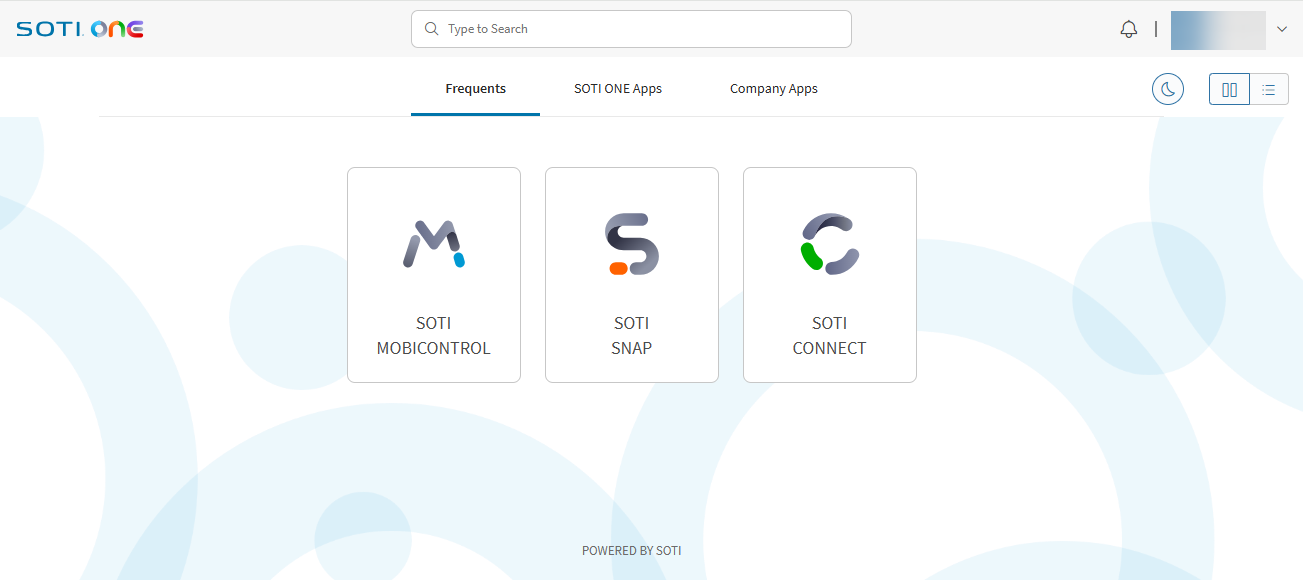
Task: Click the SOTI CONNECT label text
Action: pyautogui.click(x=830, y=336)
